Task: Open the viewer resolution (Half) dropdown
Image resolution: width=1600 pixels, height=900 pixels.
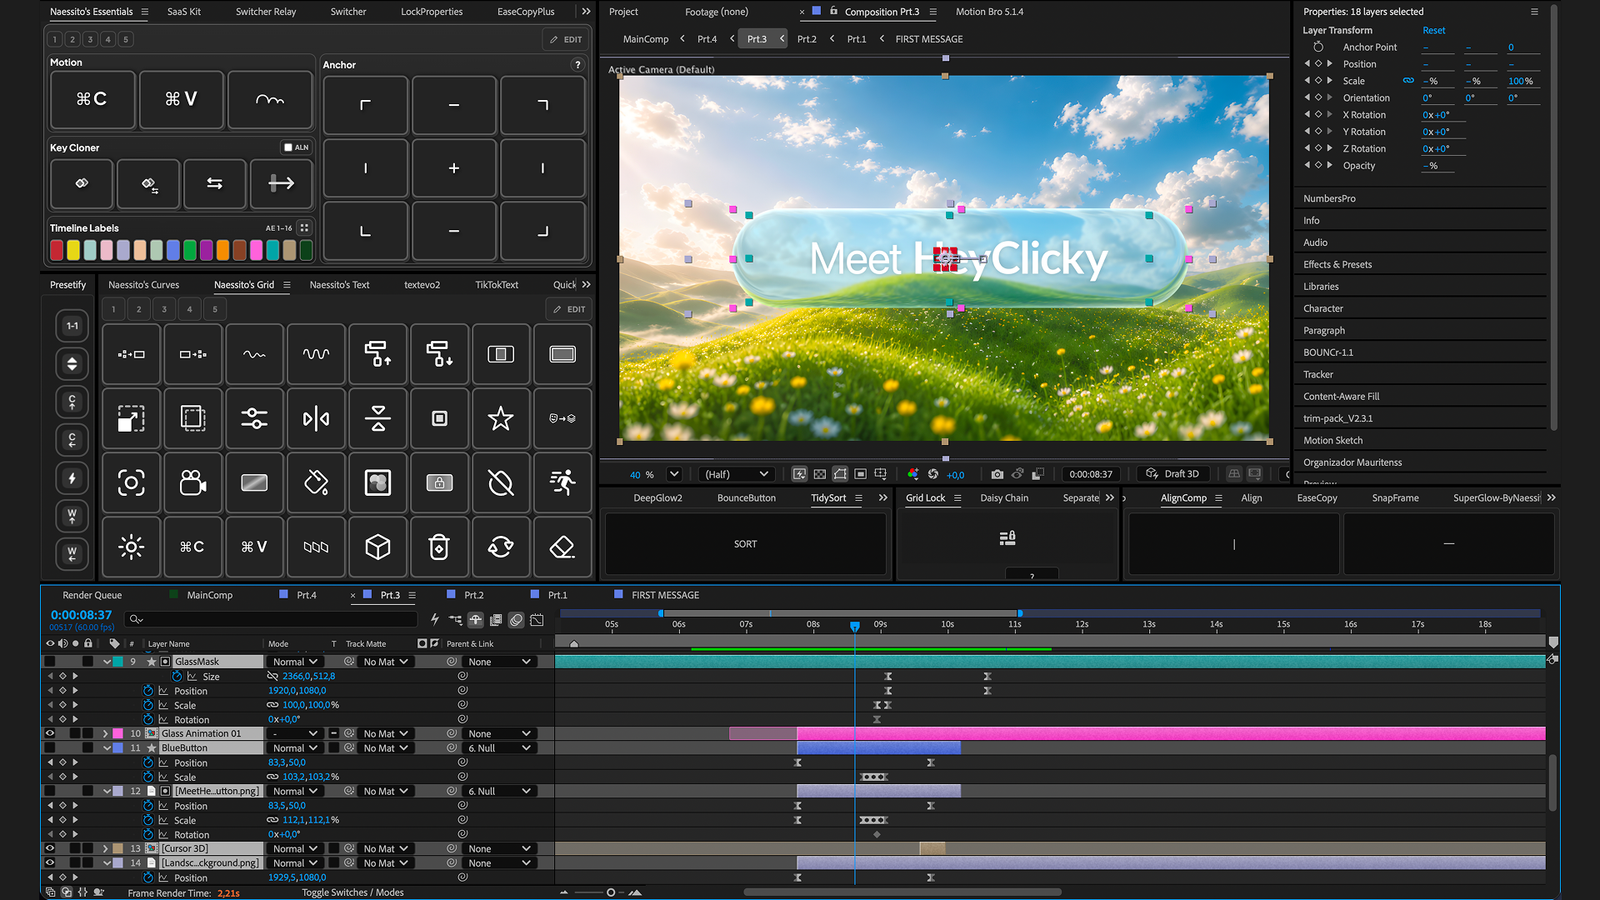Action: pos(736,474)
